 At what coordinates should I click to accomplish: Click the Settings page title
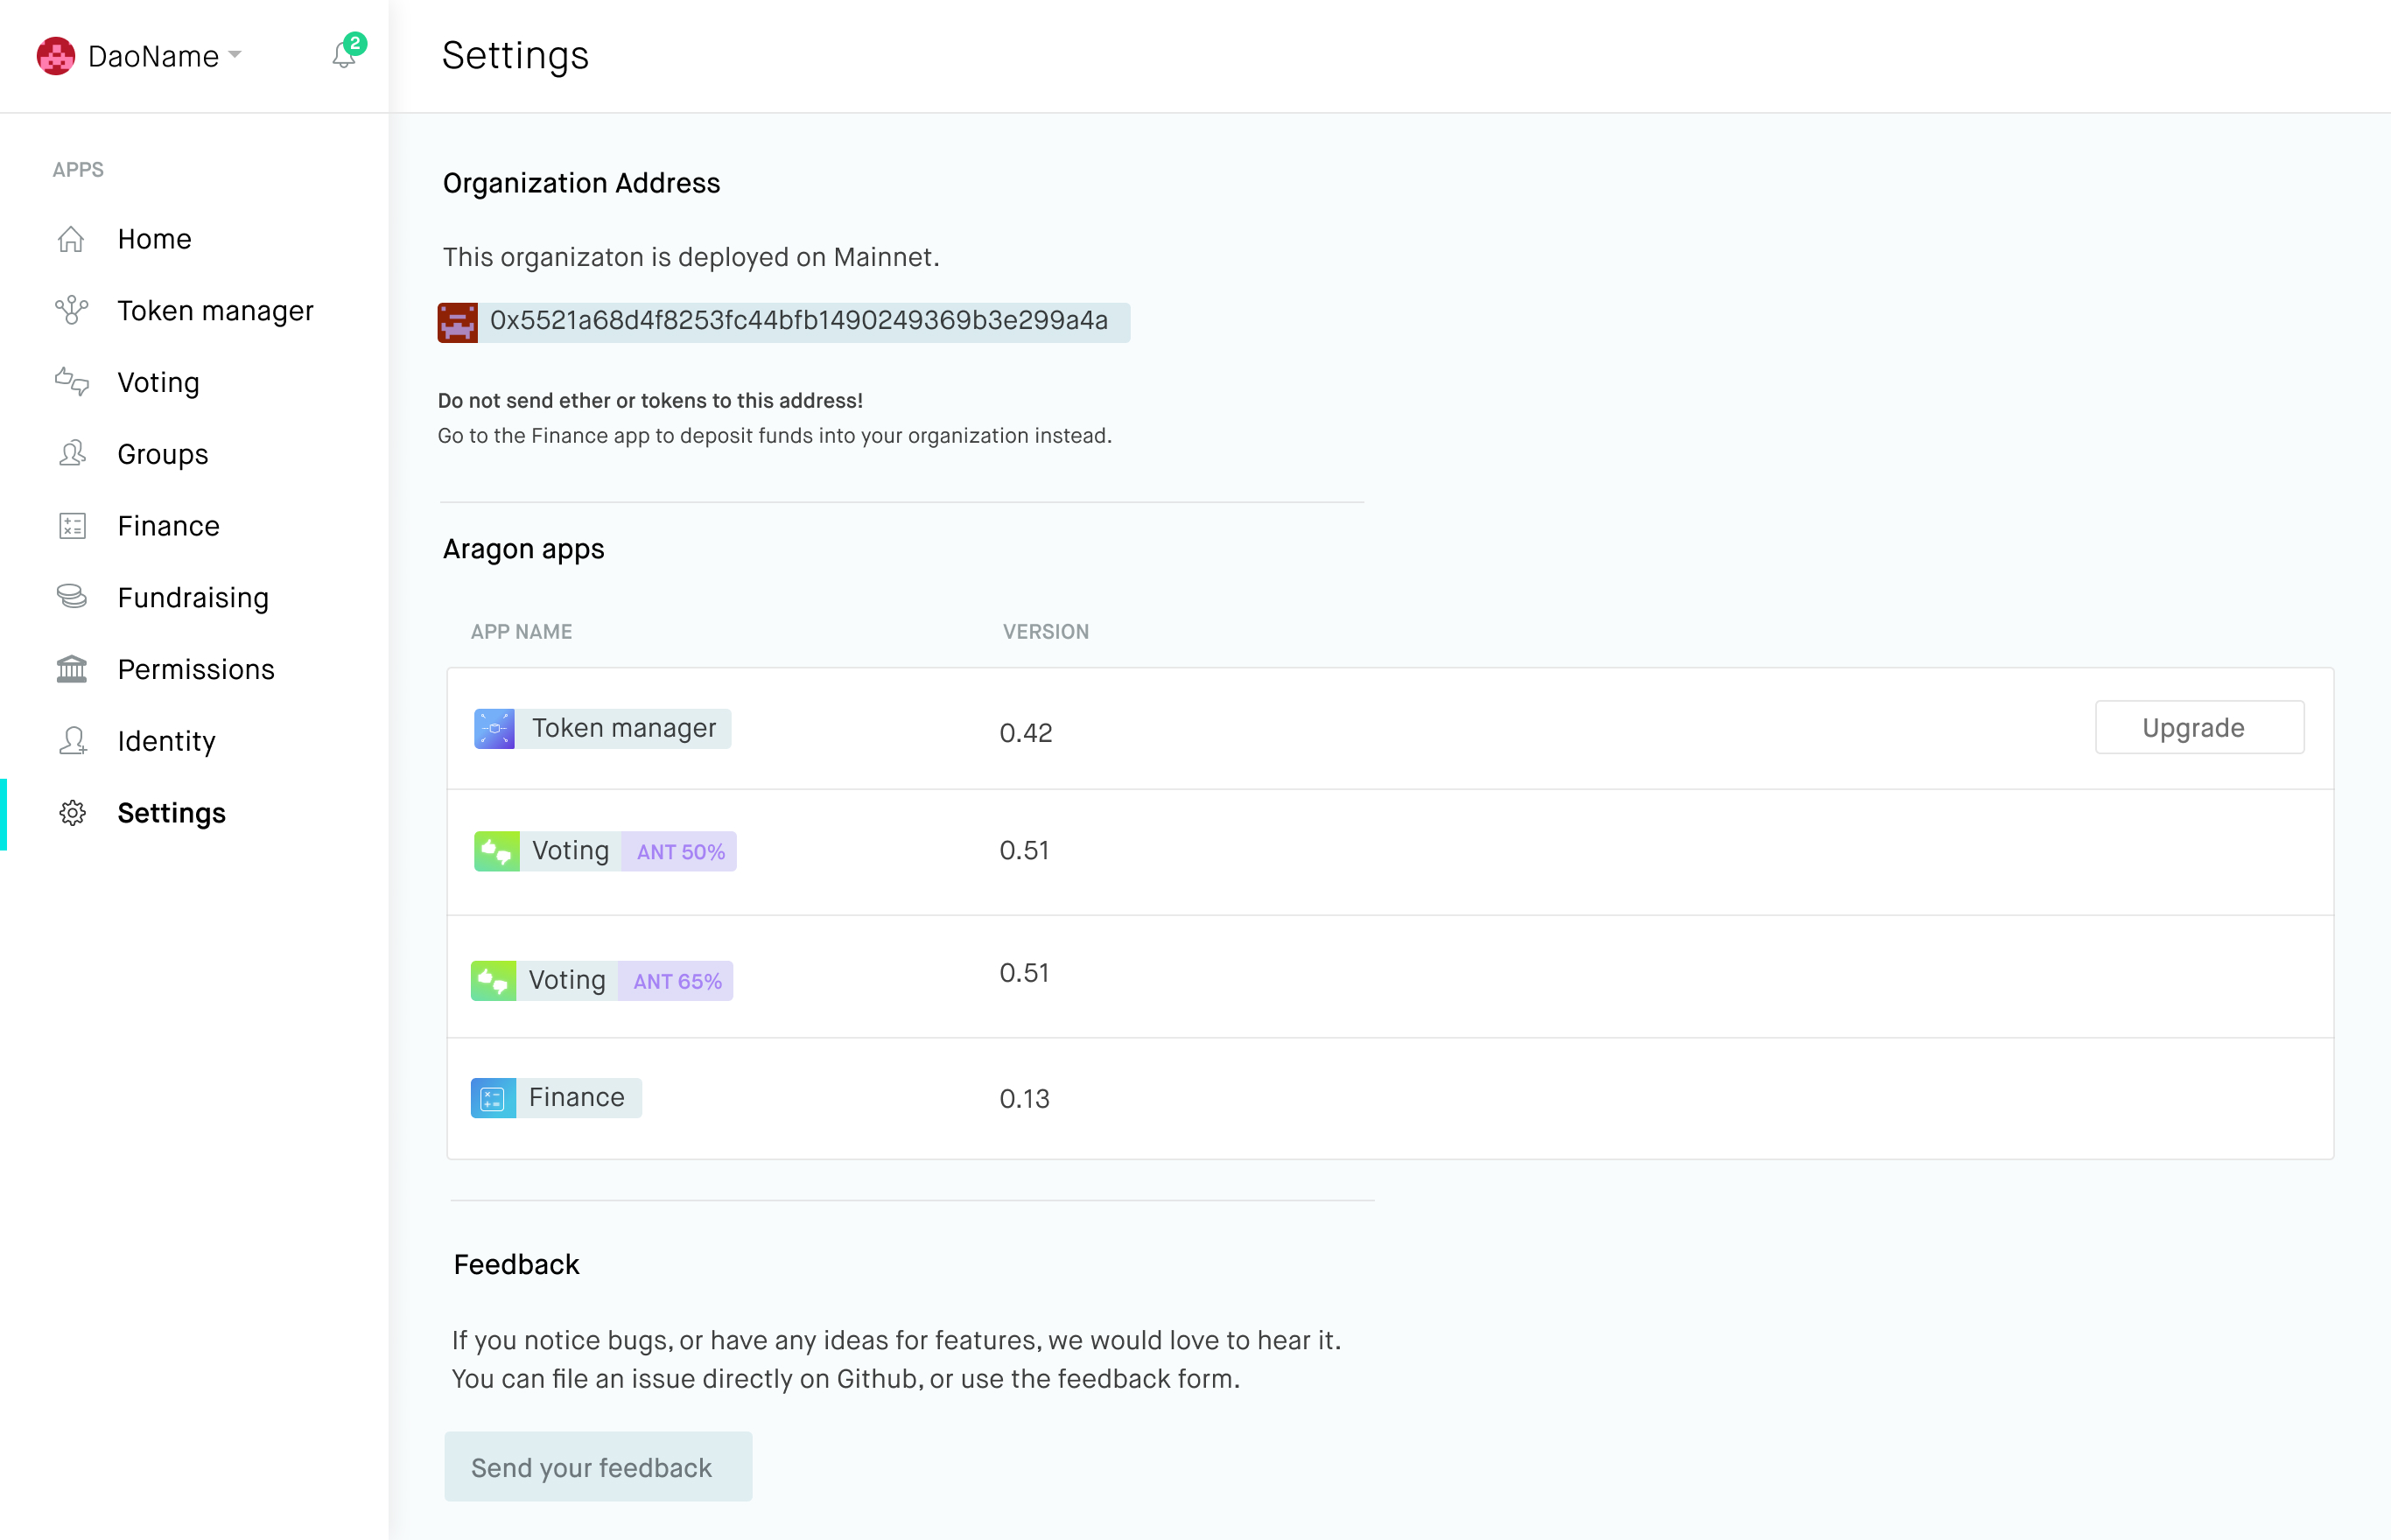pos(515,56)
